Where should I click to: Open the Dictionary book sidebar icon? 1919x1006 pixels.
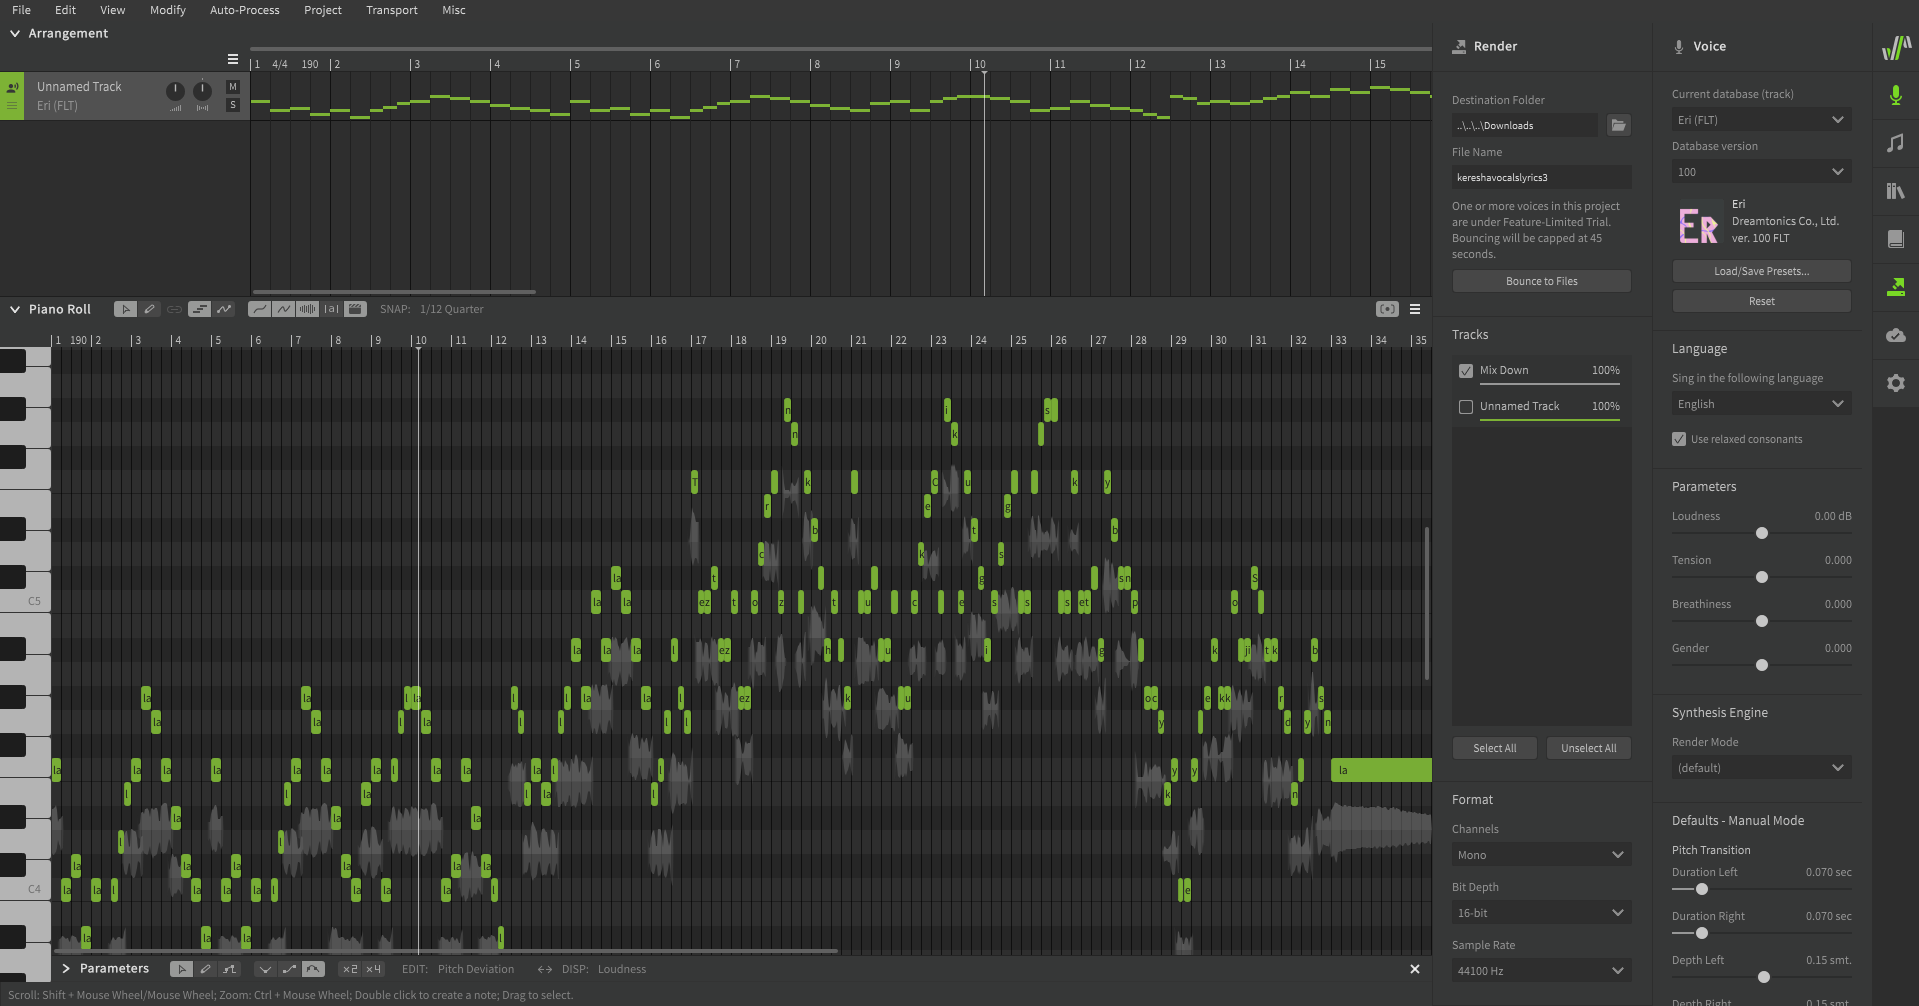[1895, 239]
